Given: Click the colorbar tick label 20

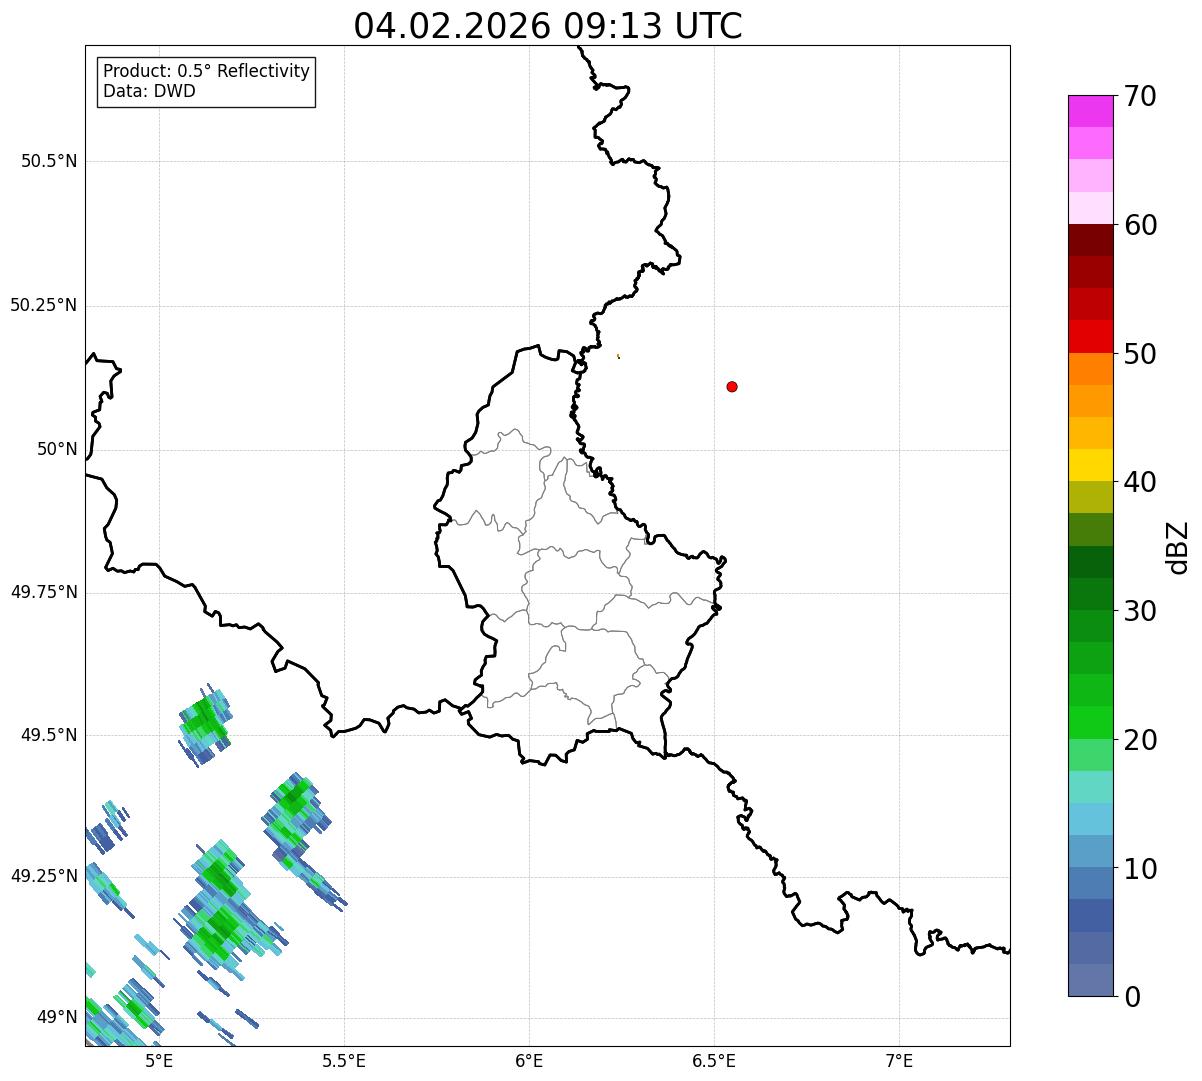Looking at the screenshot, I should [1140, 740].
